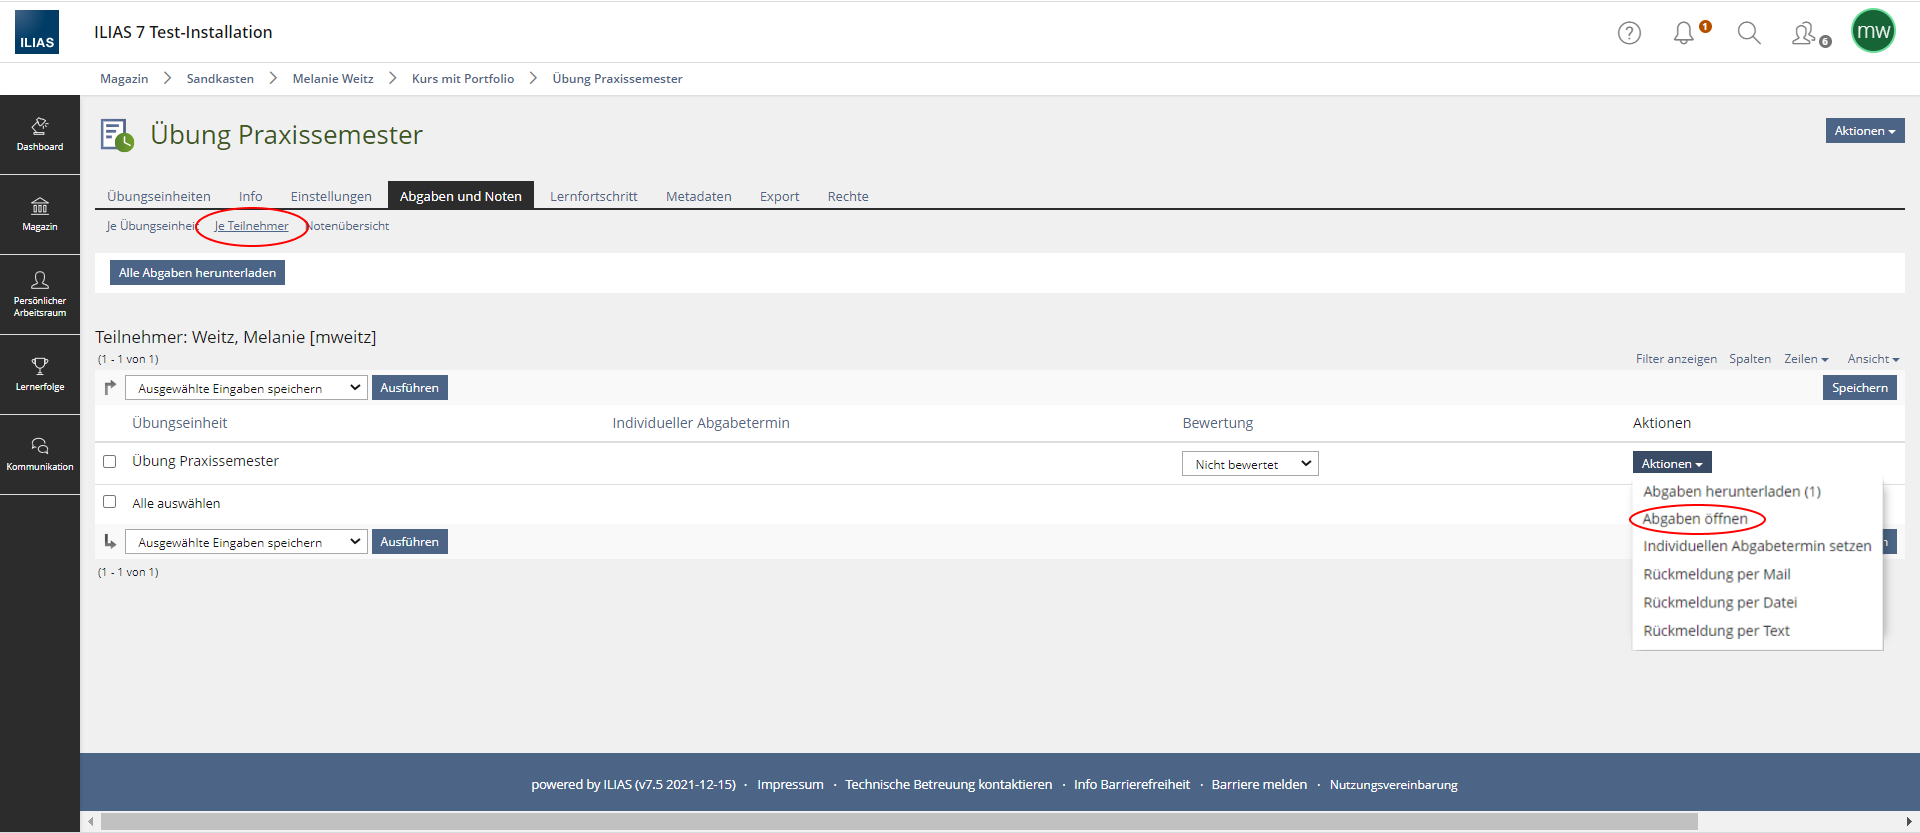Image resolution: width=1920 pixels, height=833 pixels.
Task: Open the Je Teilnehmer sub-tab link
Action: coord(251,226)
